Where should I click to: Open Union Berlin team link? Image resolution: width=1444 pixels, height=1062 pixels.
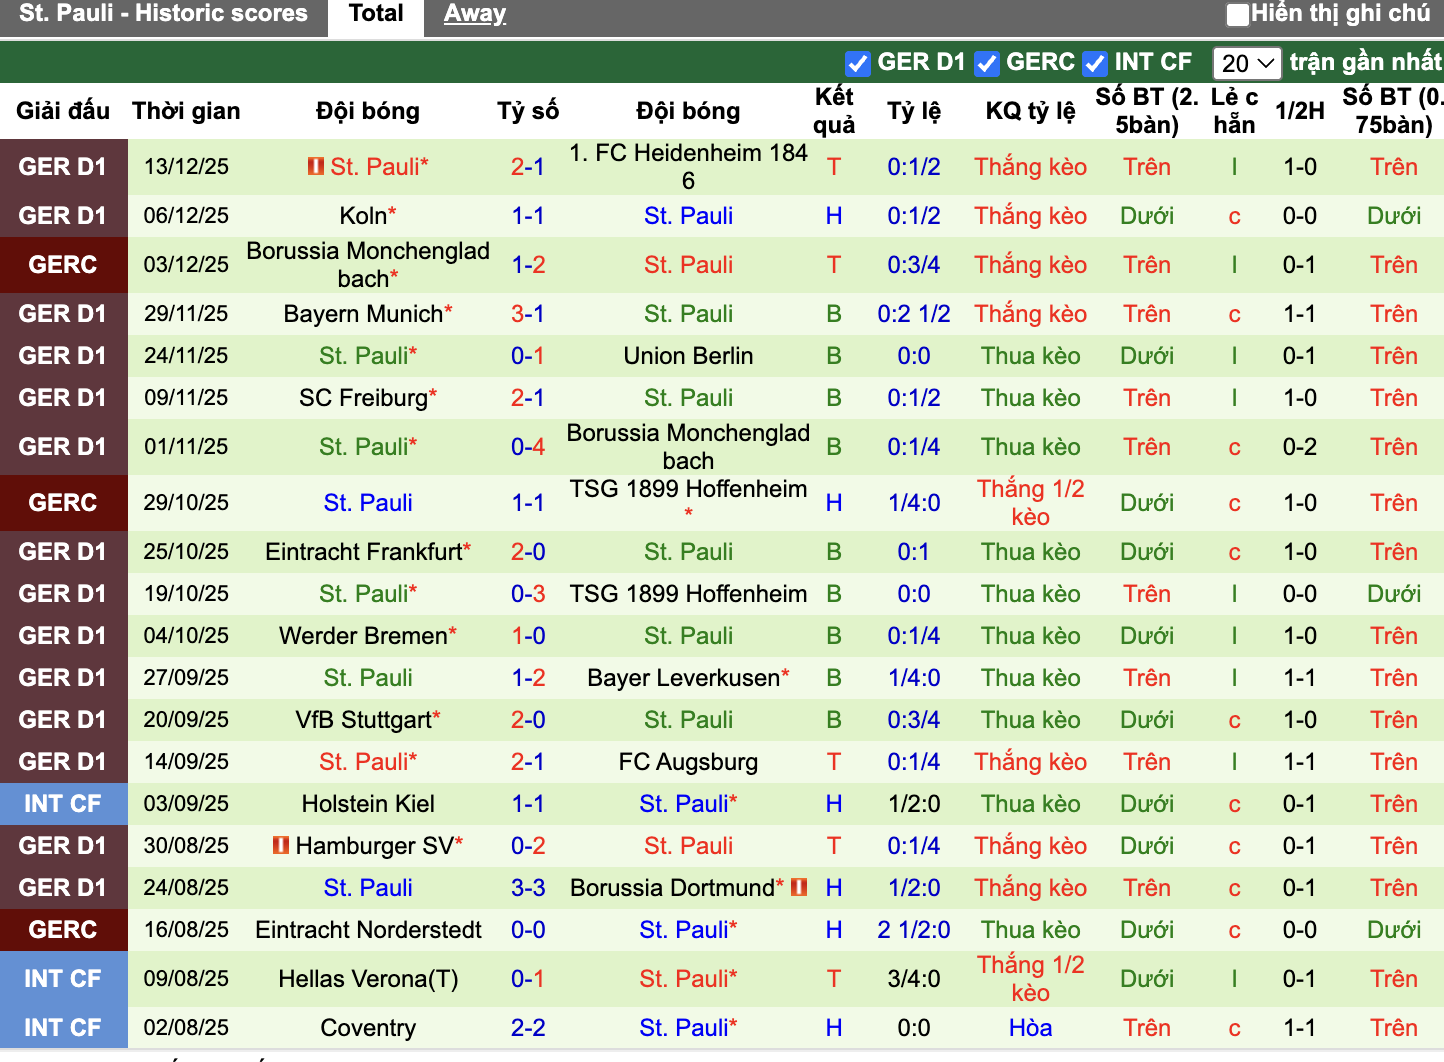coord(688,356)
